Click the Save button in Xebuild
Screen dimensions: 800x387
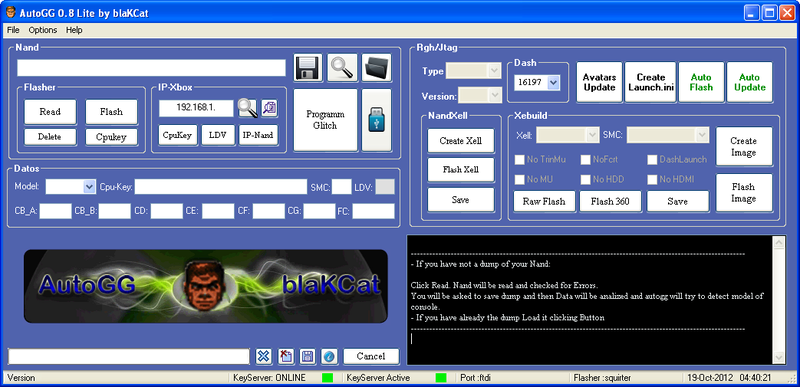click(x=678, y=201)
